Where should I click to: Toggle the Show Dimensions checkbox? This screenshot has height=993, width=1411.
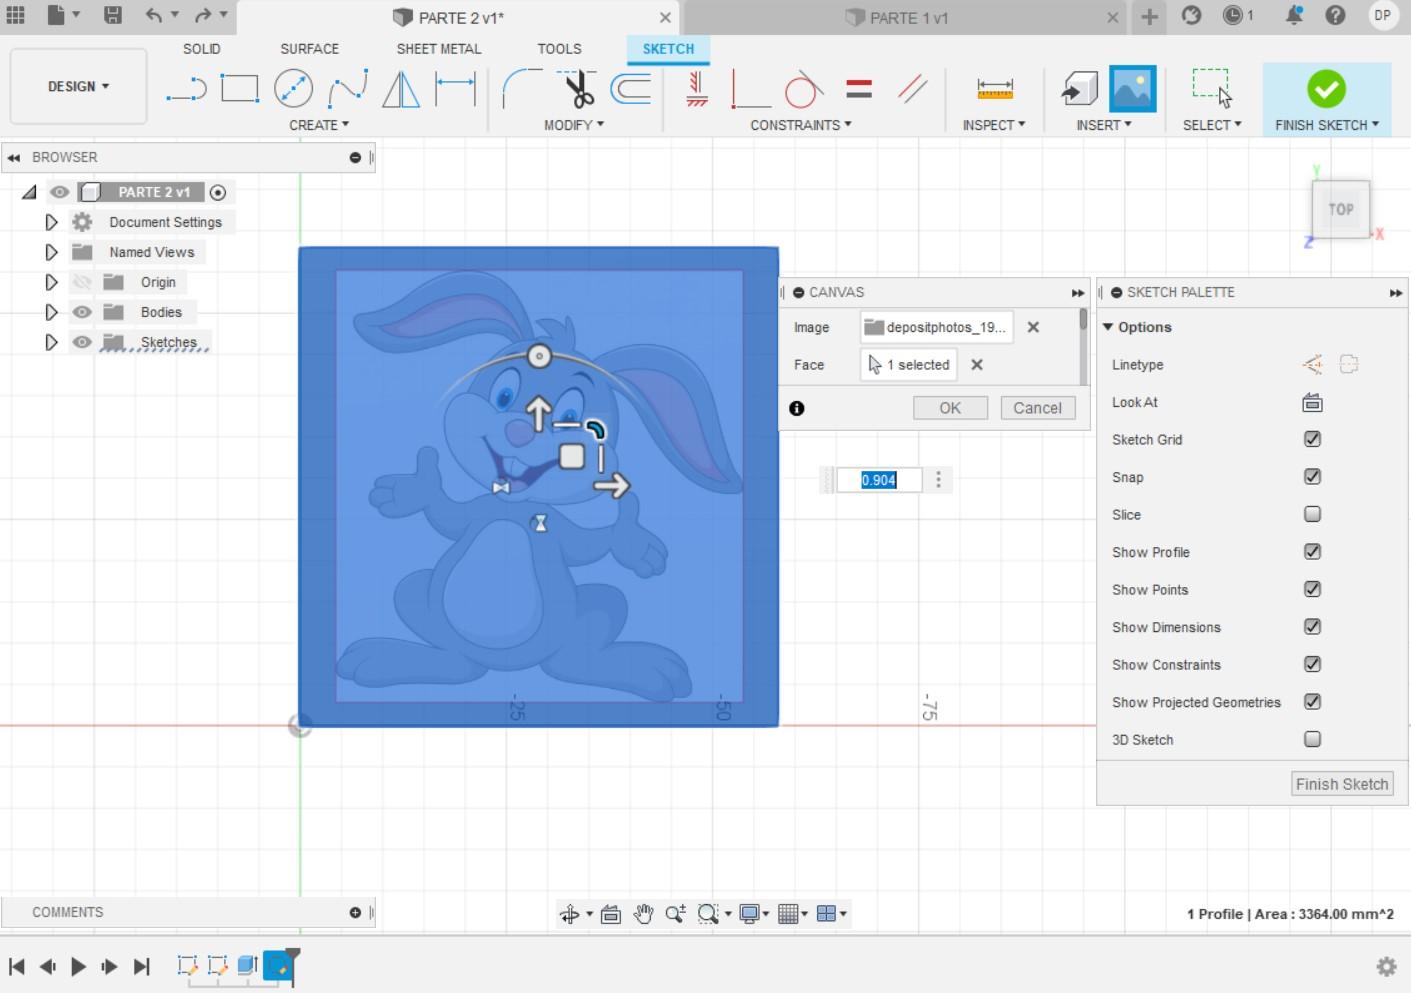point(1312,627)
